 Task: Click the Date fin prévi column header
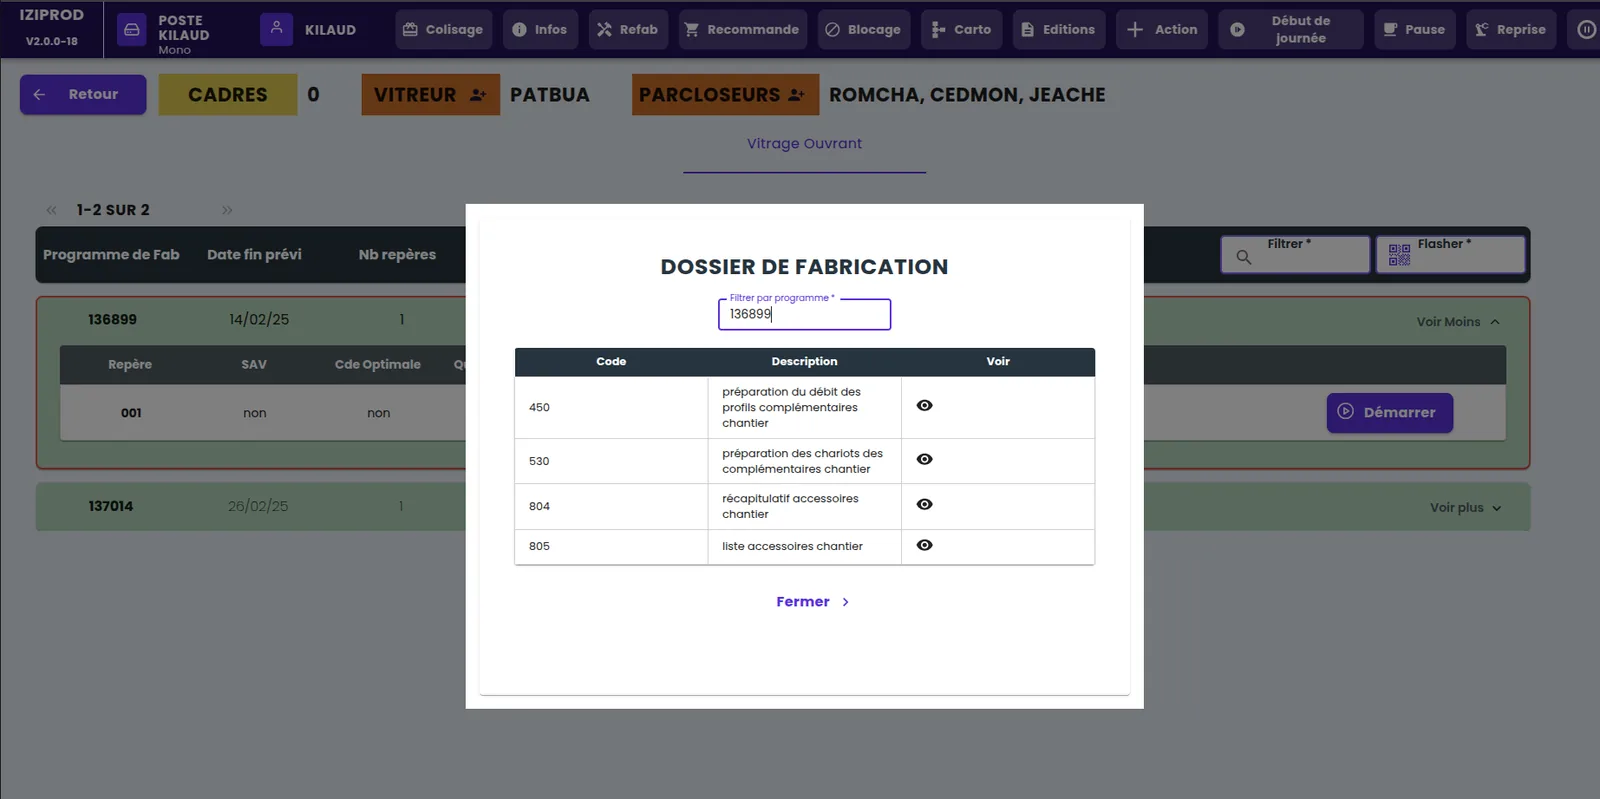point(254,255)
